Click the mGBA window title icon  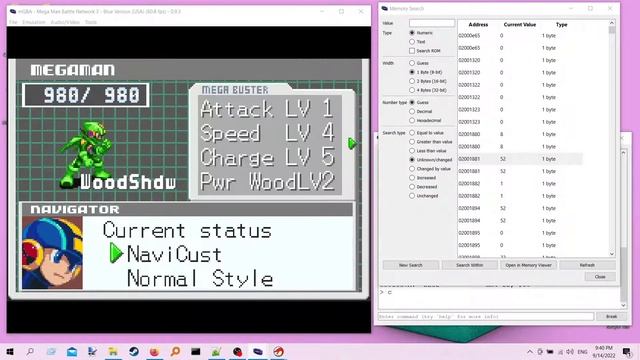(x=13, y=11)
